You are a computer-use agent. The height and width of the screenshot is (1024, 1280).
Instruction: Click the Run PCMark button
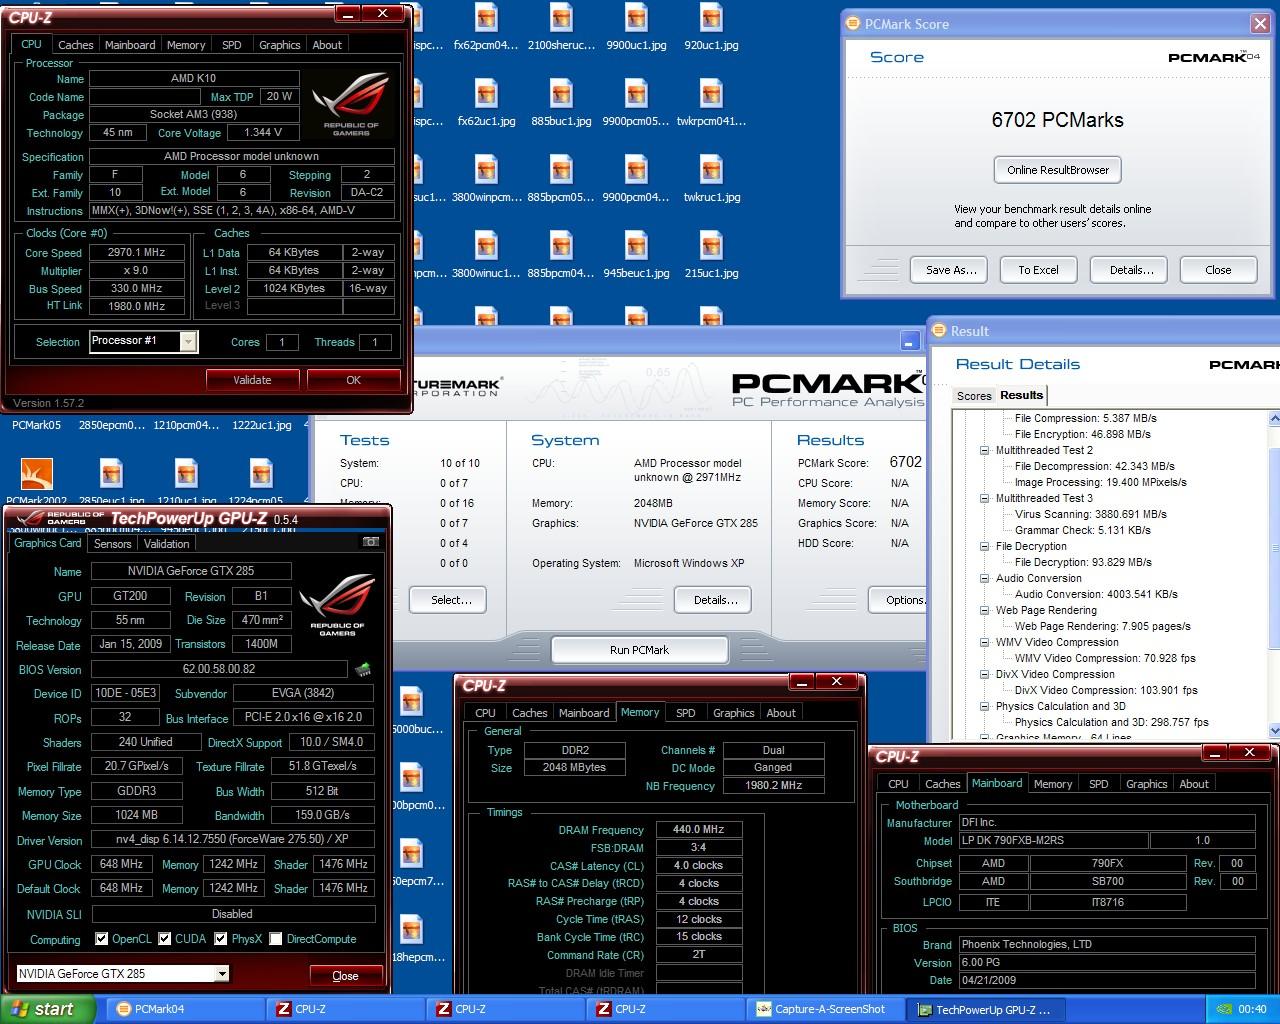pyautogui.click(x=640, y=650)
